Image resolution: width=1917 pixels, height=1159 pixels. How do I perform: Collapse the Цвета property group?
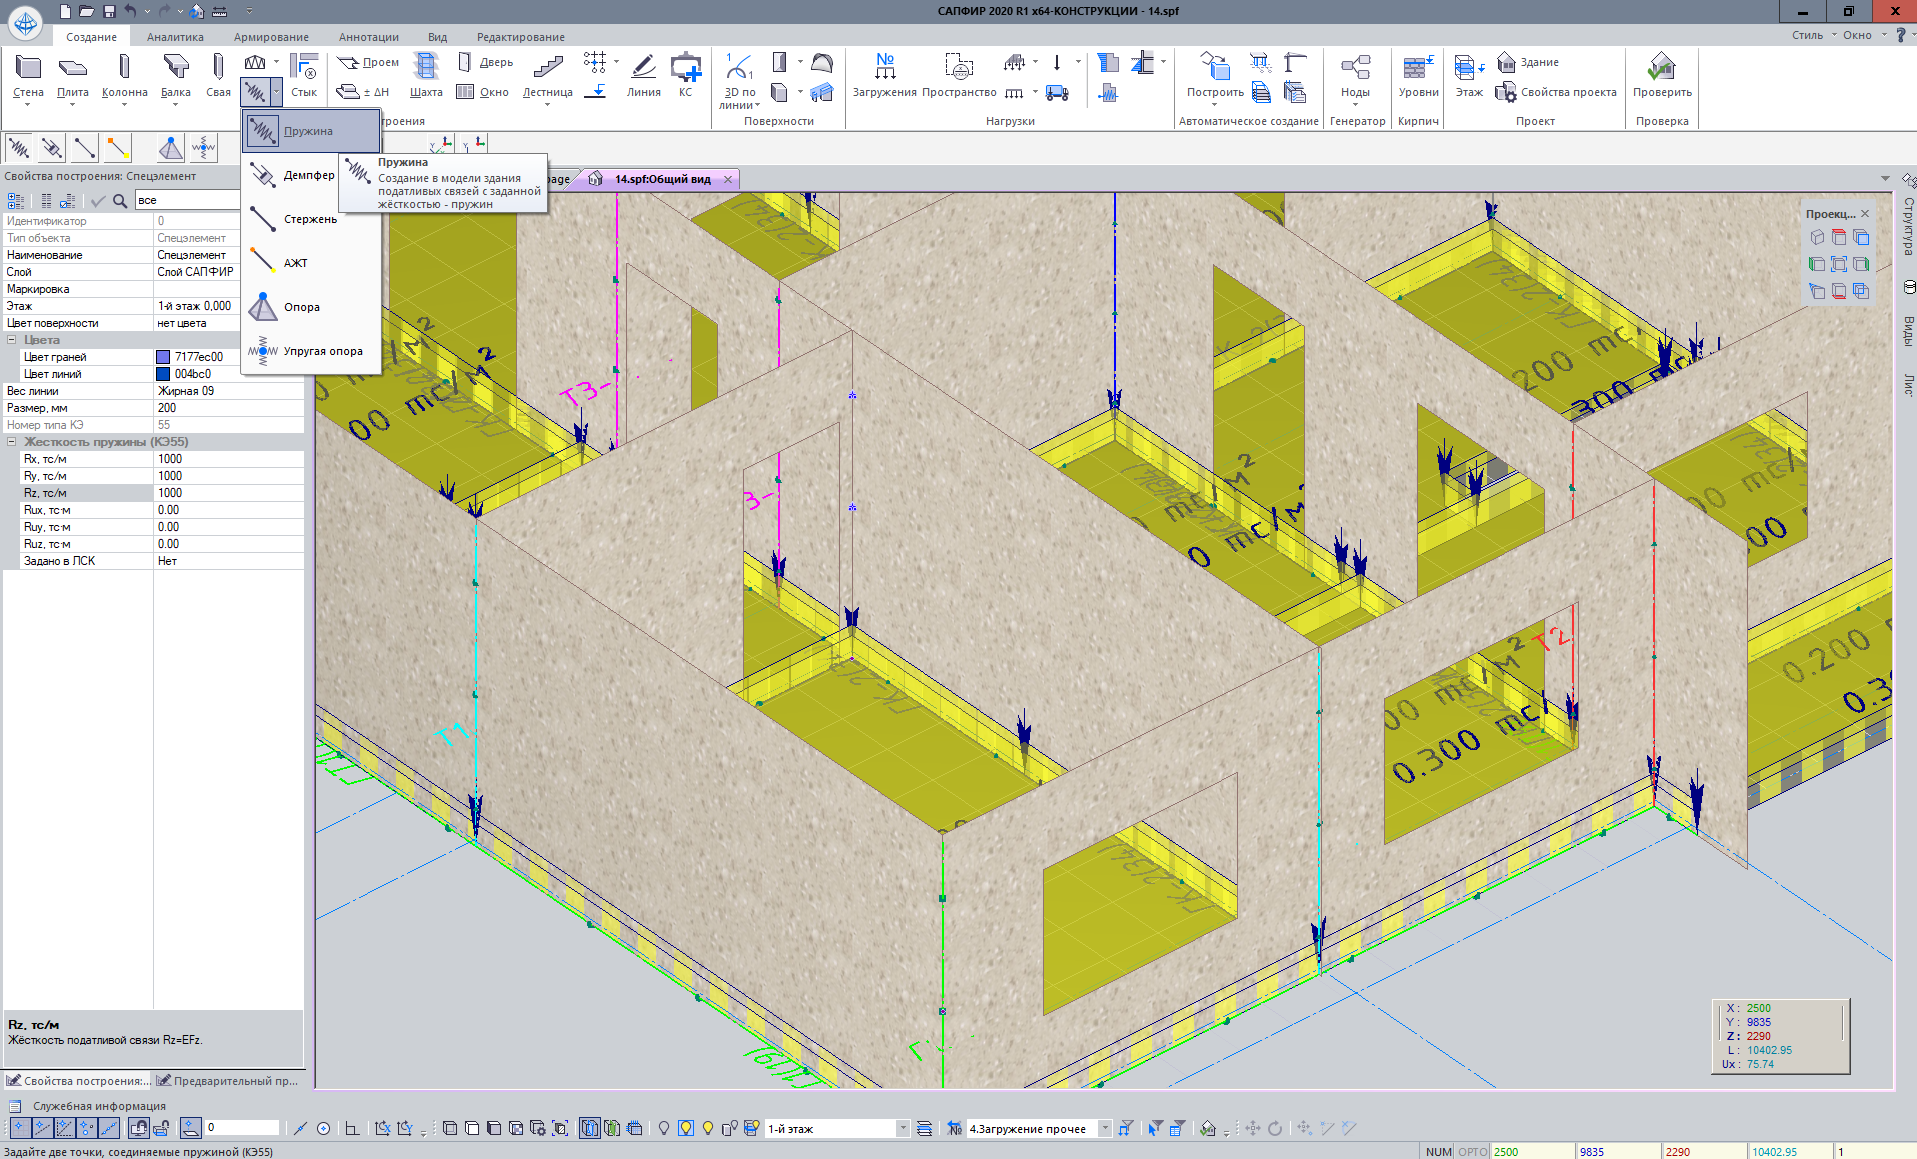12,340
